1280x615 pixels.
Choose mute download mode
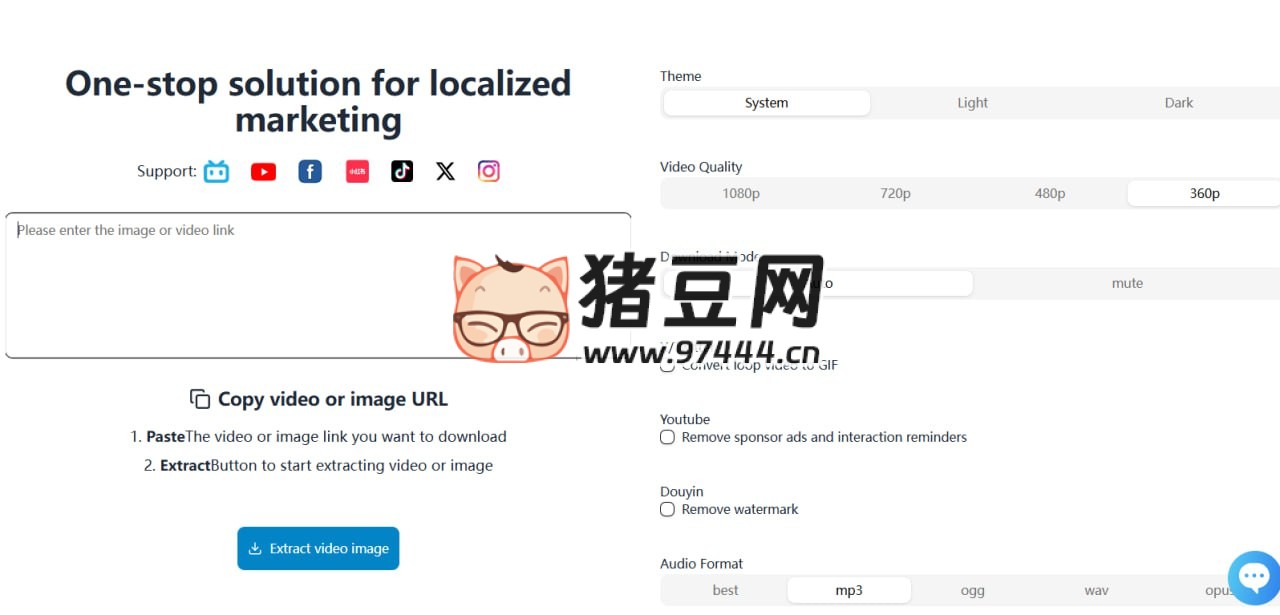[x=1127, y=283]
